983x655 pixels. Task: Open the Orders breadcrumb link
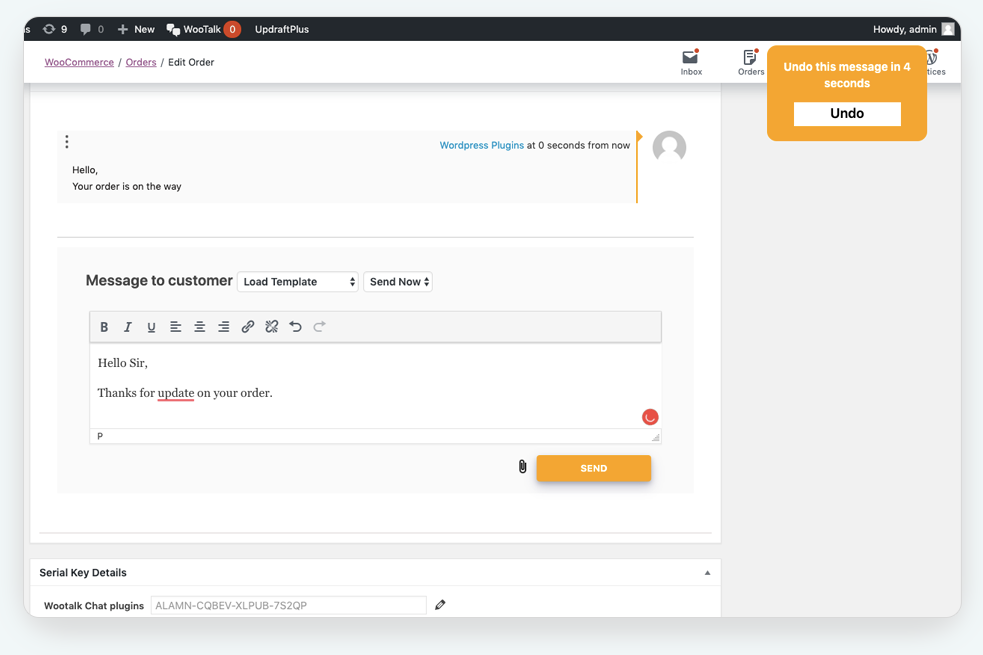coord(140,61)
